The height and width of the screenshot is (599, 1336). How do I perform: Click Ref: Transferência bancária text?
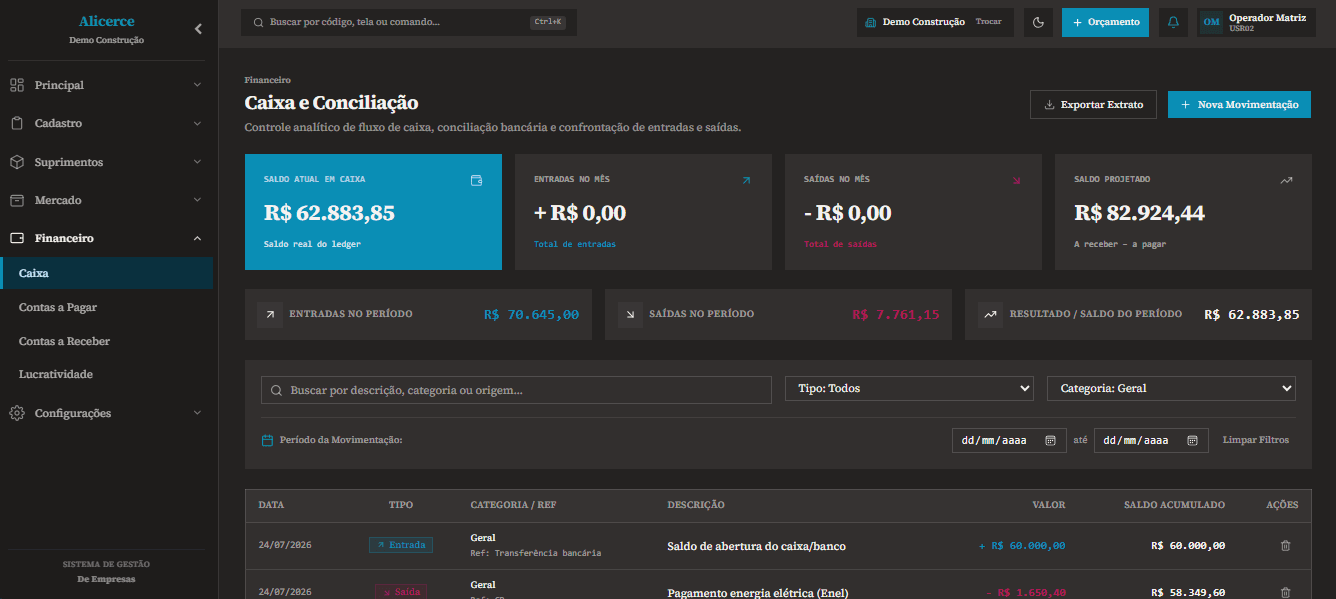pos(535,553)
